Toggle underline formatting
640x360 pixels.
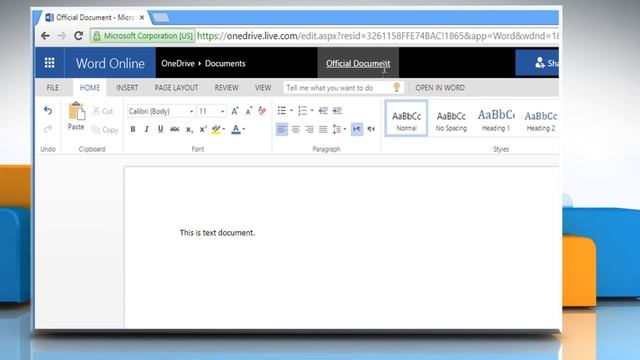pos(160,129)
